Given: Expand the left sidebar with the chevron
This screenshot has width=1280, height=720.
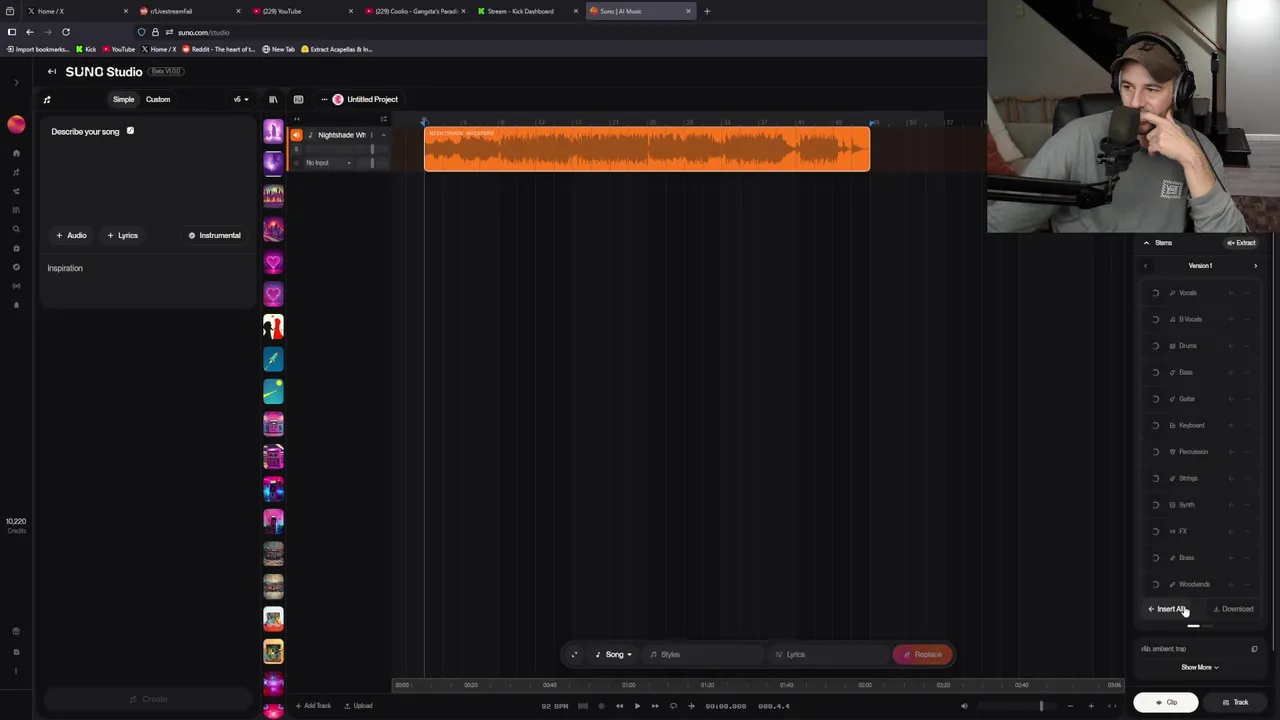Looking at the screenshot, I should 16,82.
